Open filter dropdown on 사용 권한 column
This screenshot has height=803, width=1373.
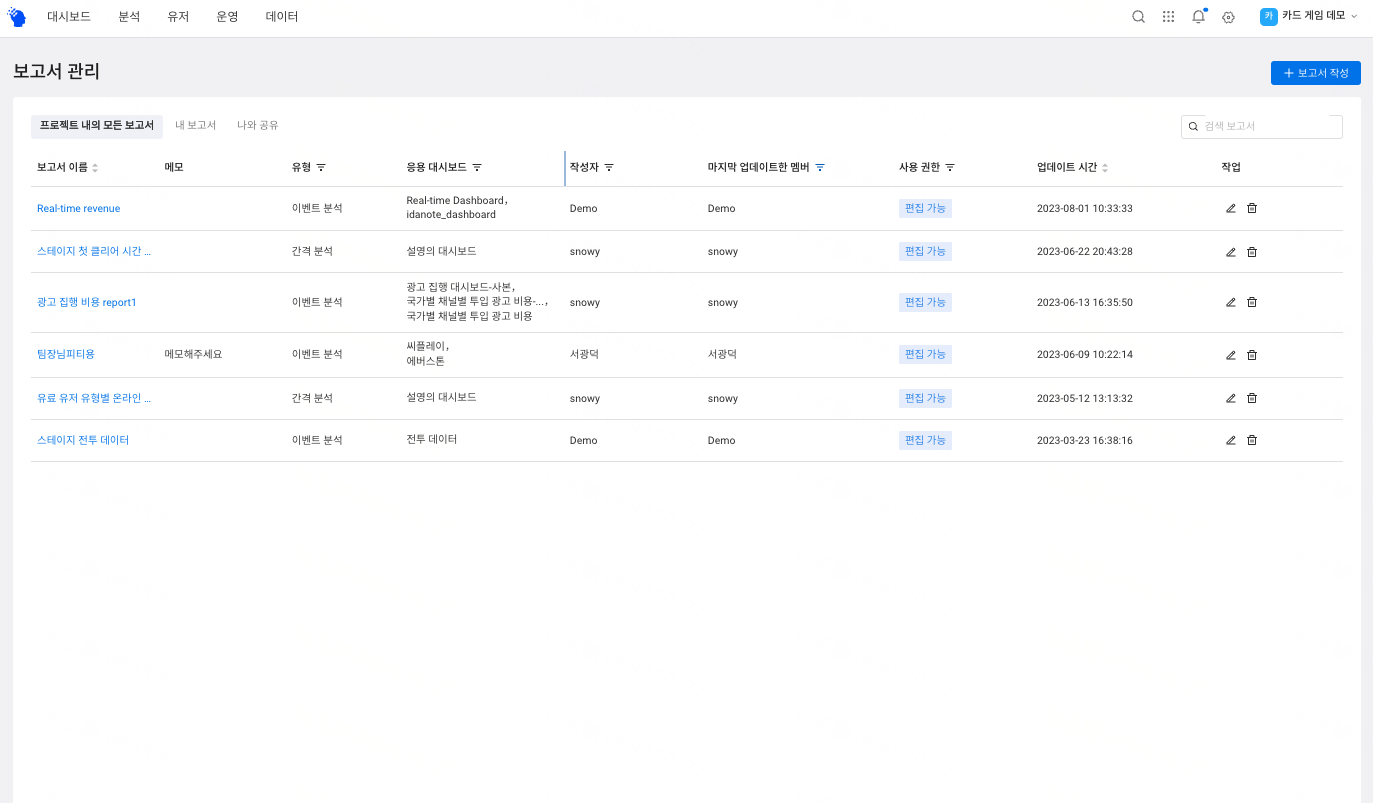pyautogui.click(x=951, y=167)
